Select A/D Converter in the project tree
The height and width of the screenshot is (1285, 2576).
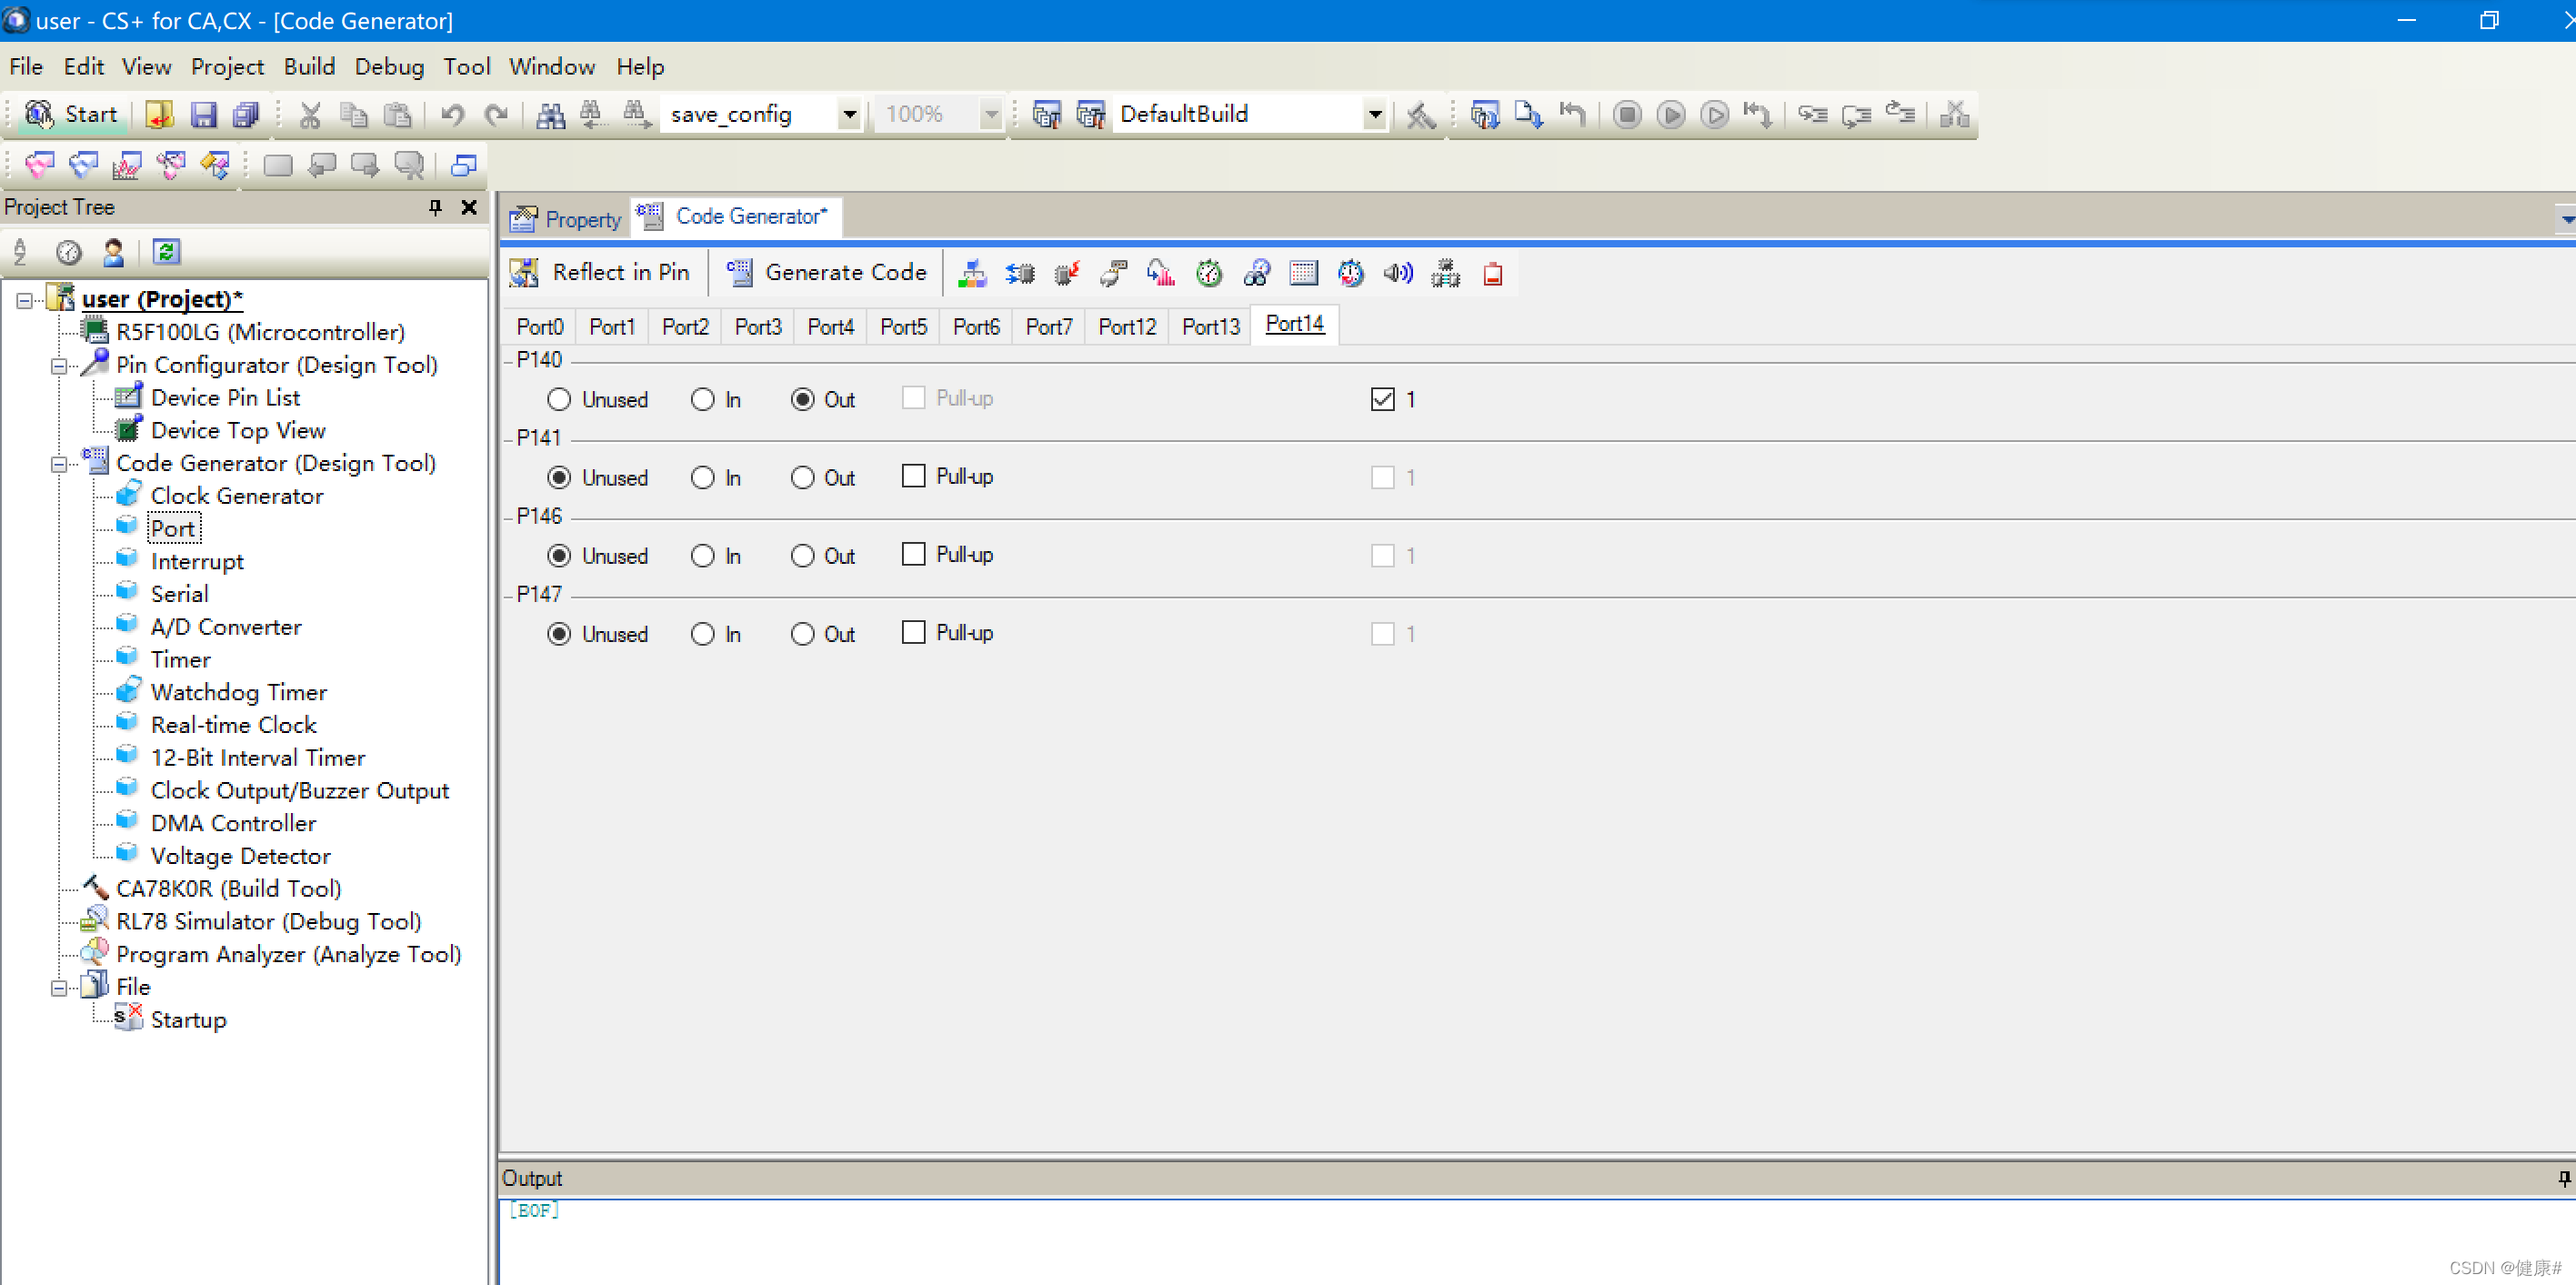[226, 627]
